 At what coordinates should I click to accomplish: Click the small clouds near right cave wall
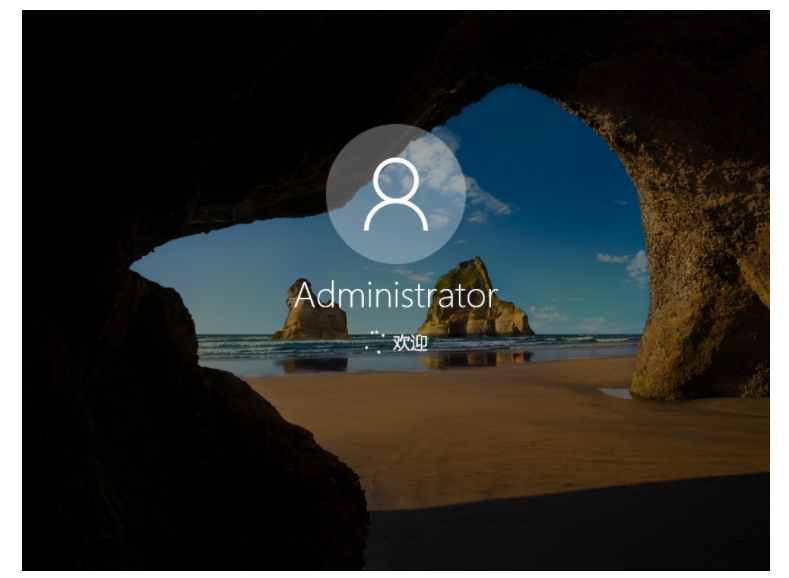624,267
